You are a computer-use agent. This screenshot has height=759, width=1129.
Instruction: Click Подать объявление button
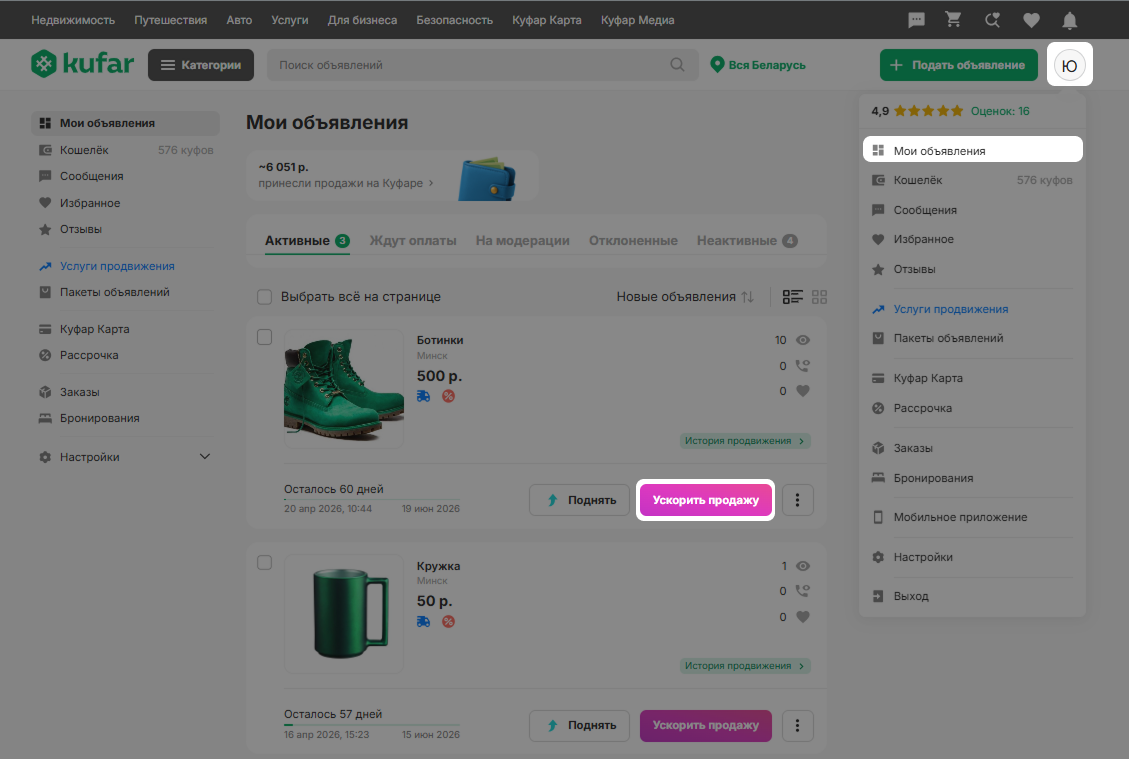pyautogui.click(x=958, y=65)
